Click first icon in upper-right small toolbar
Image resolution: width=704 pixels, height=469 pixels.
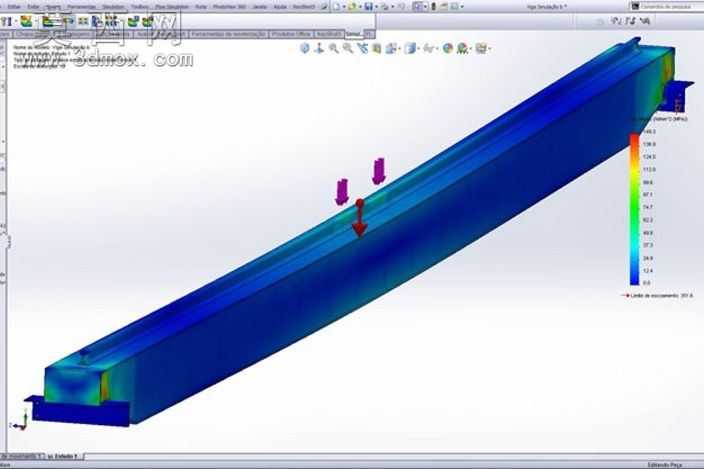(x=617, y=21)
